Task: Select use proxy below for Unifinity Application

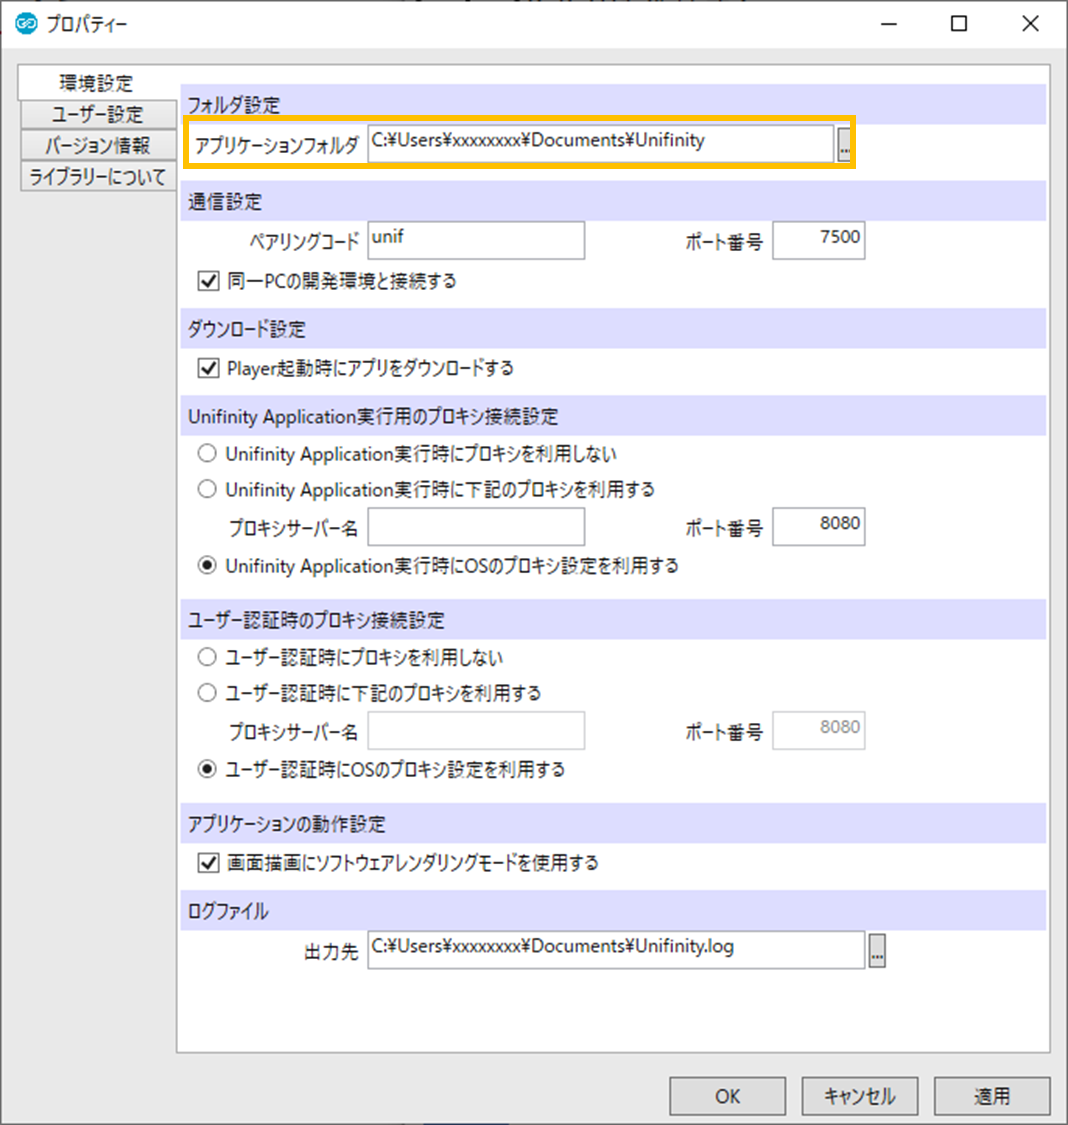Action: pos(207,490)
